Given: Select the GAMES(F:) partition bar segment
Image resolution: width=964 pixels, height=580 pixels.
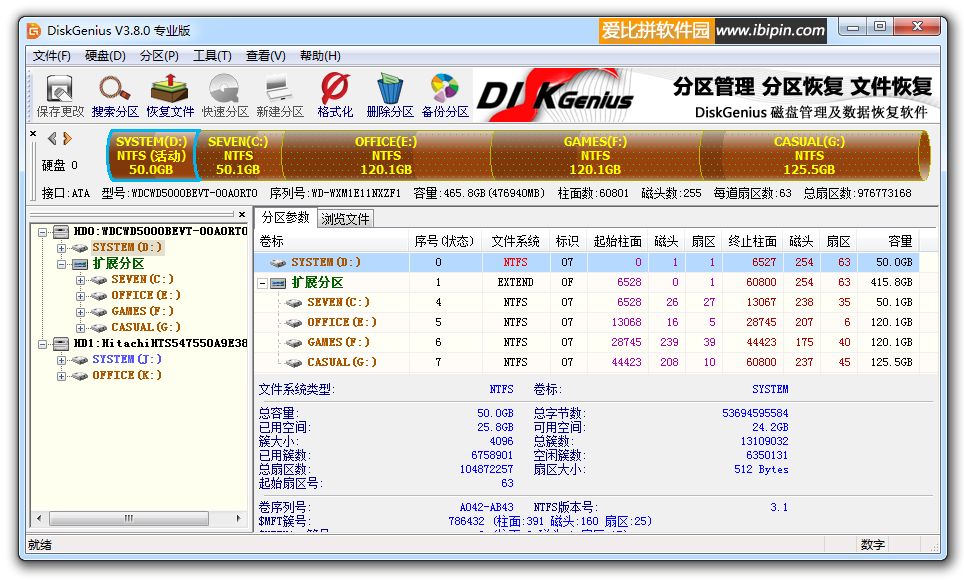Looking at the screenshot, I should [595, 155].
